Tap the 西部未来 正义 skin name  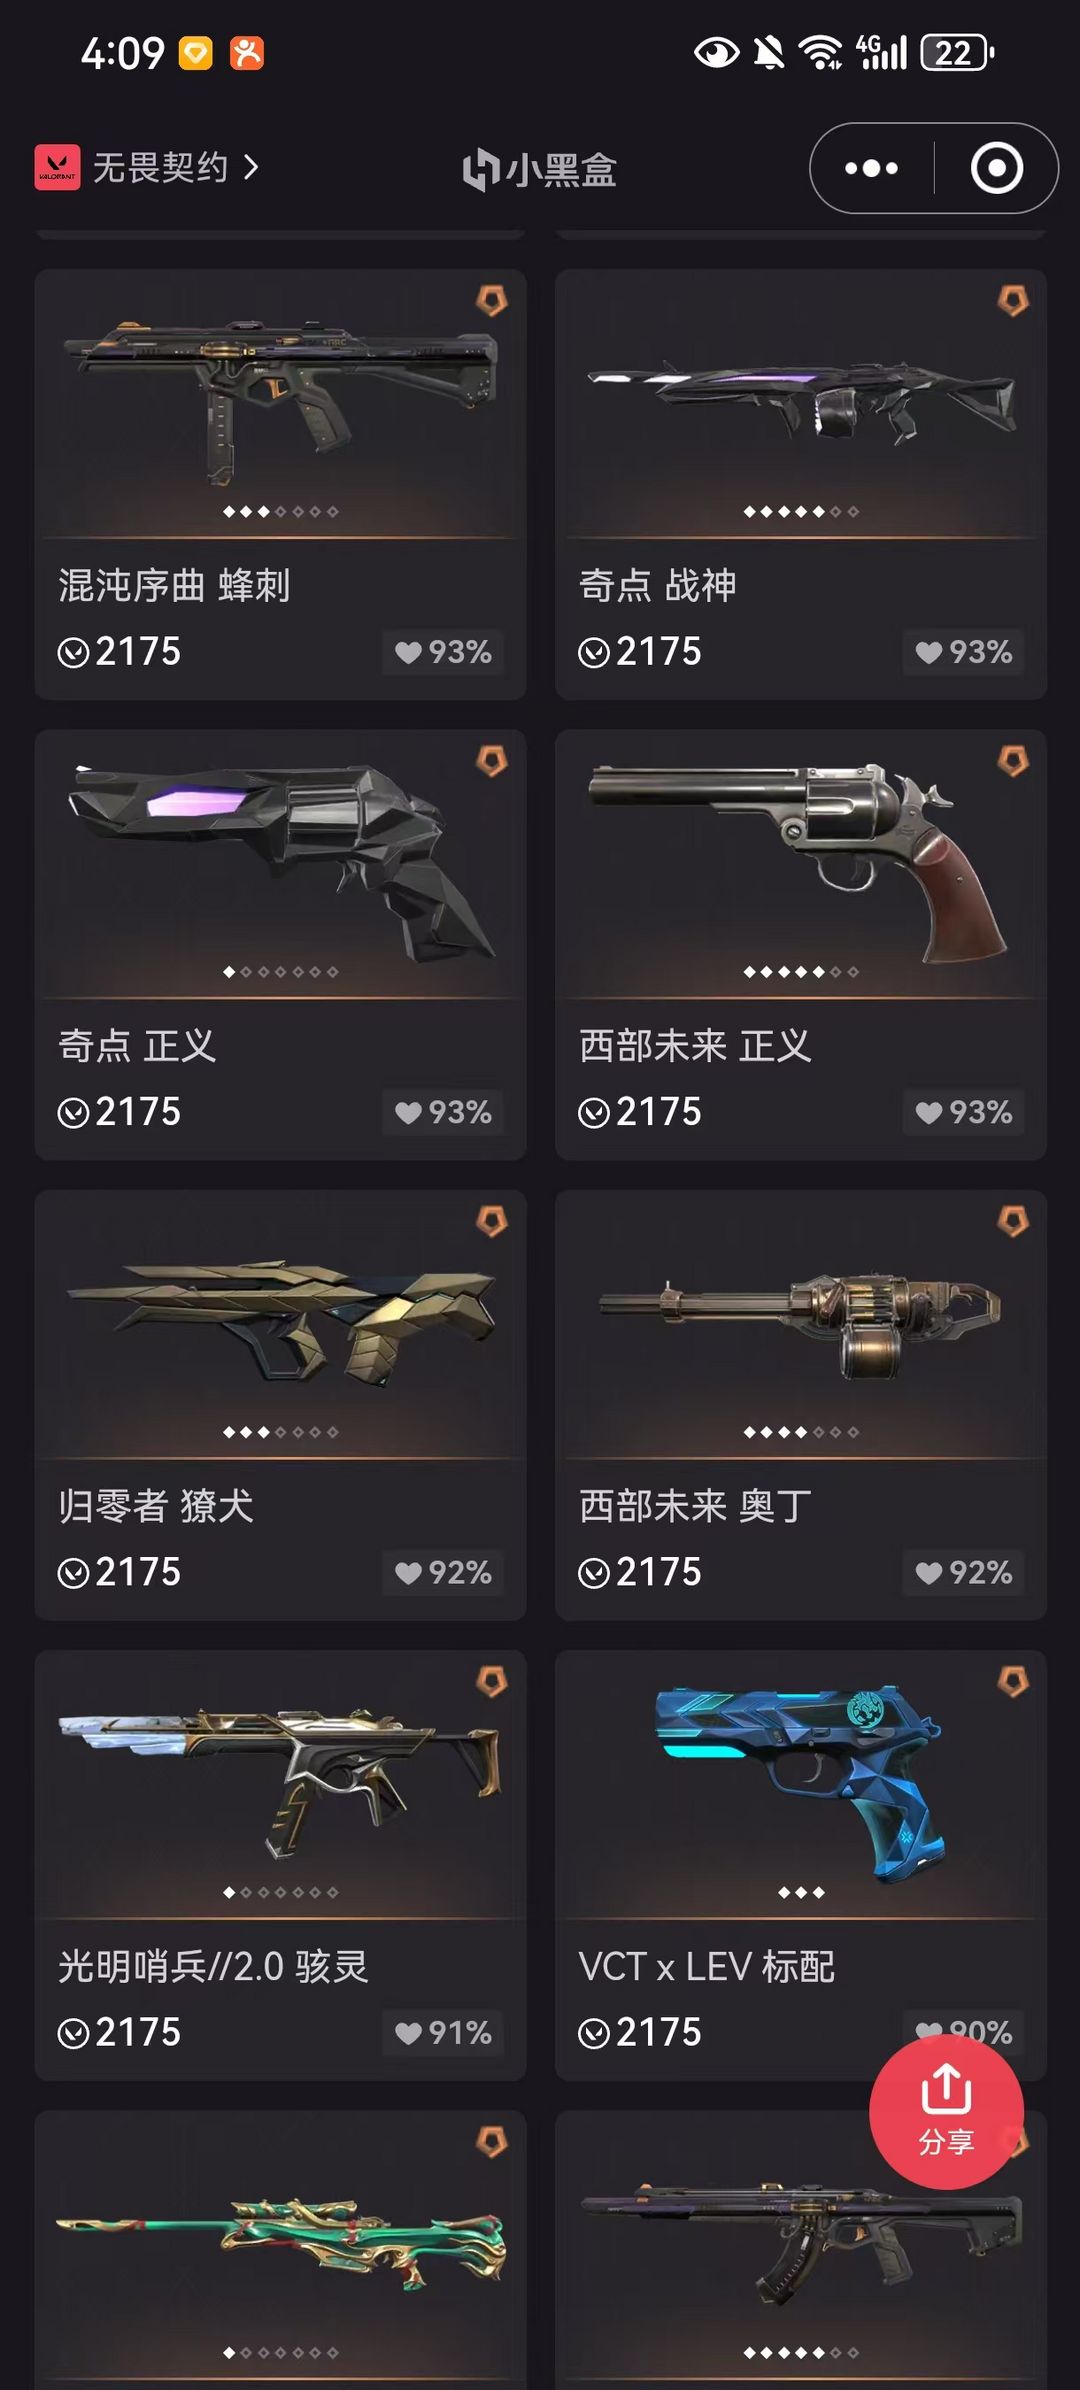coord(695,1046)
